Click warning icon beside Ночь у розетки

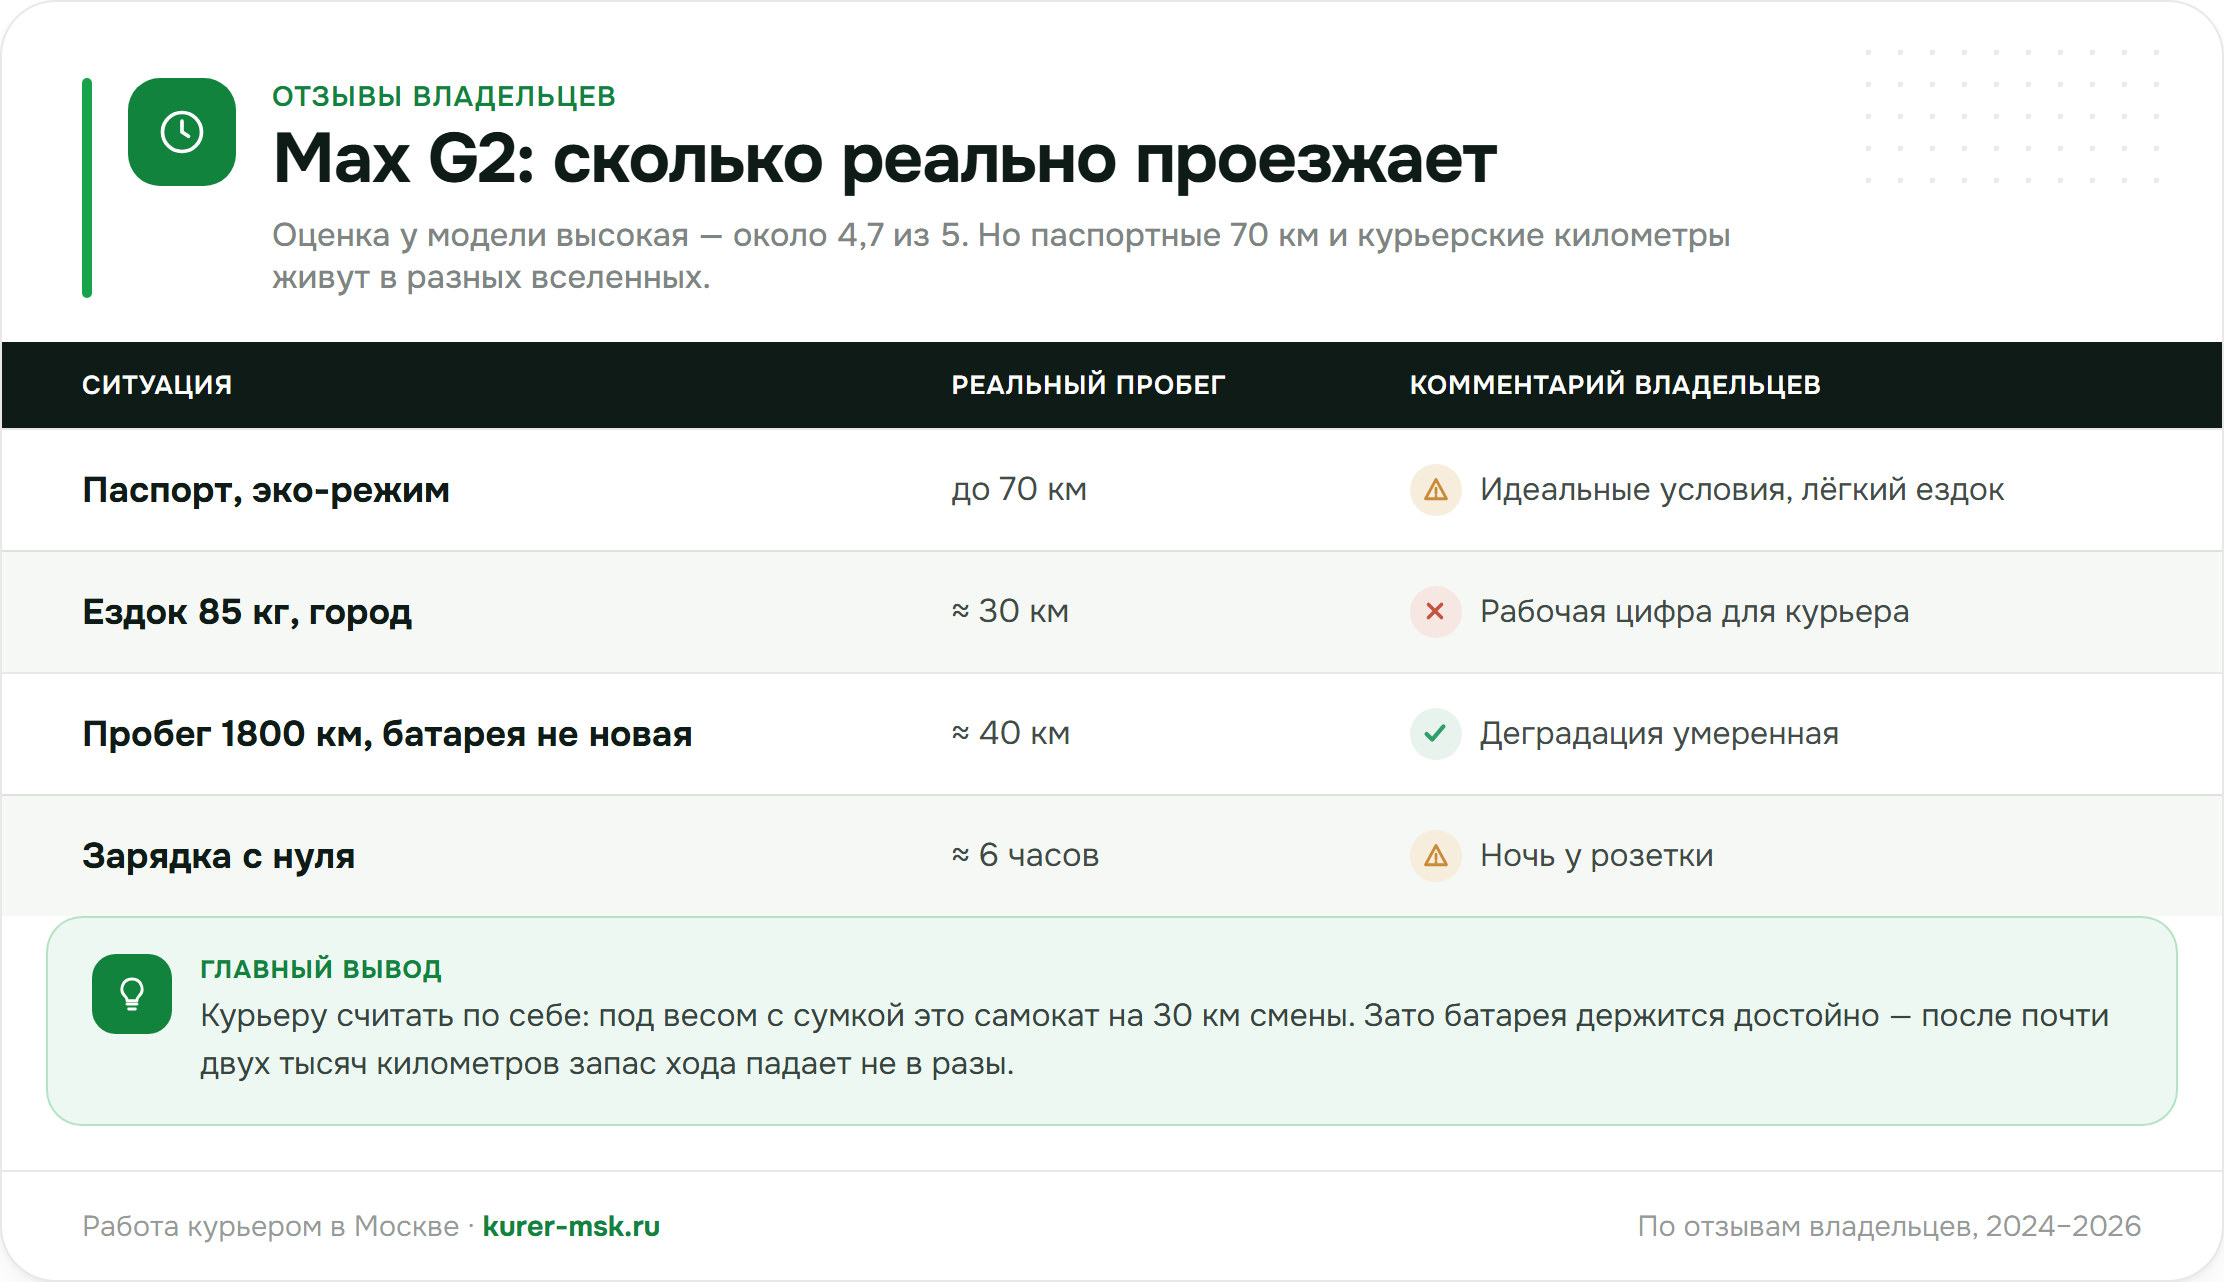(x=1436, y=856)
